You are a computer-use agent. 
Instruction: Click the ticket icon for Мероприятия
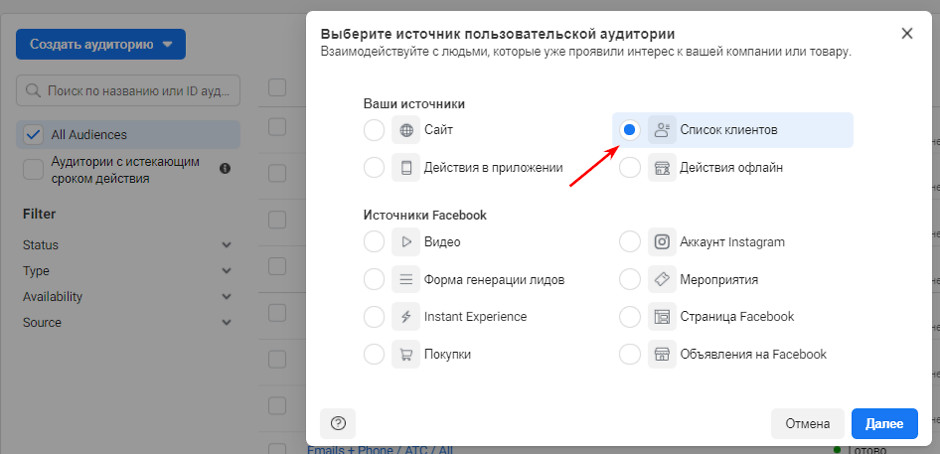point(662,279)
